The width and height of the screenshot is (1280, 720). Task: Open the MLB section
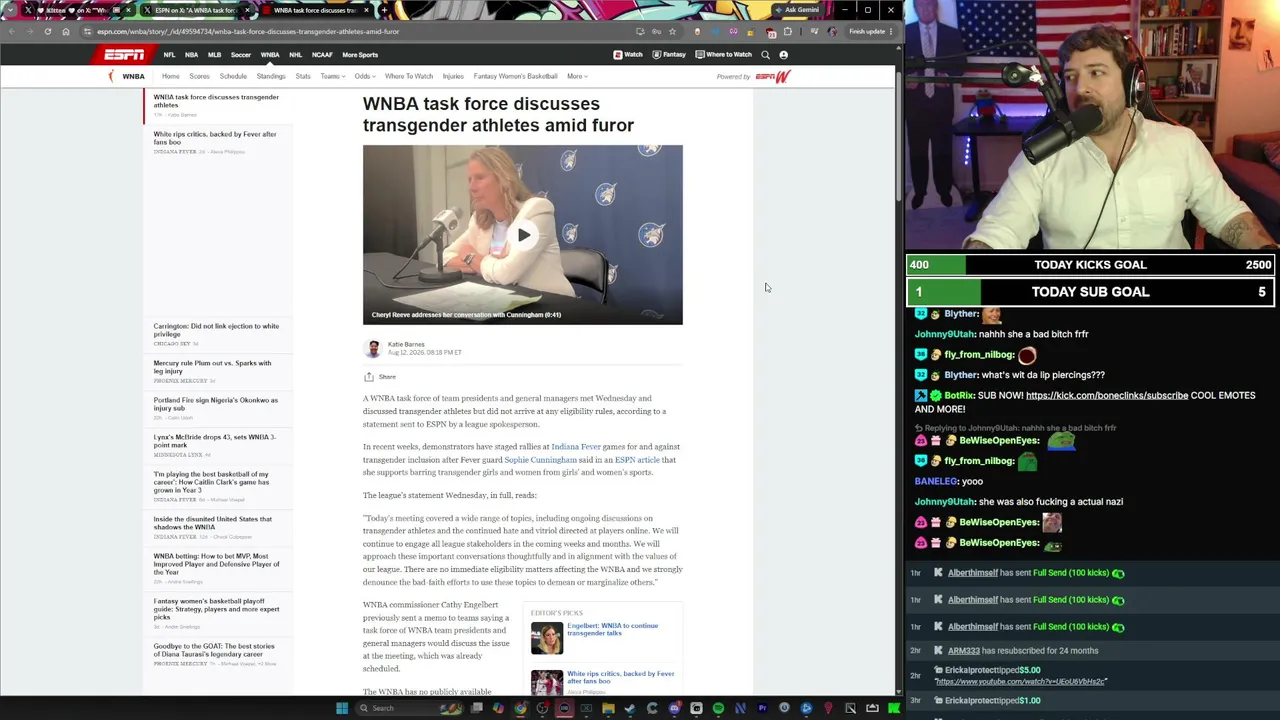click(214, 55)
